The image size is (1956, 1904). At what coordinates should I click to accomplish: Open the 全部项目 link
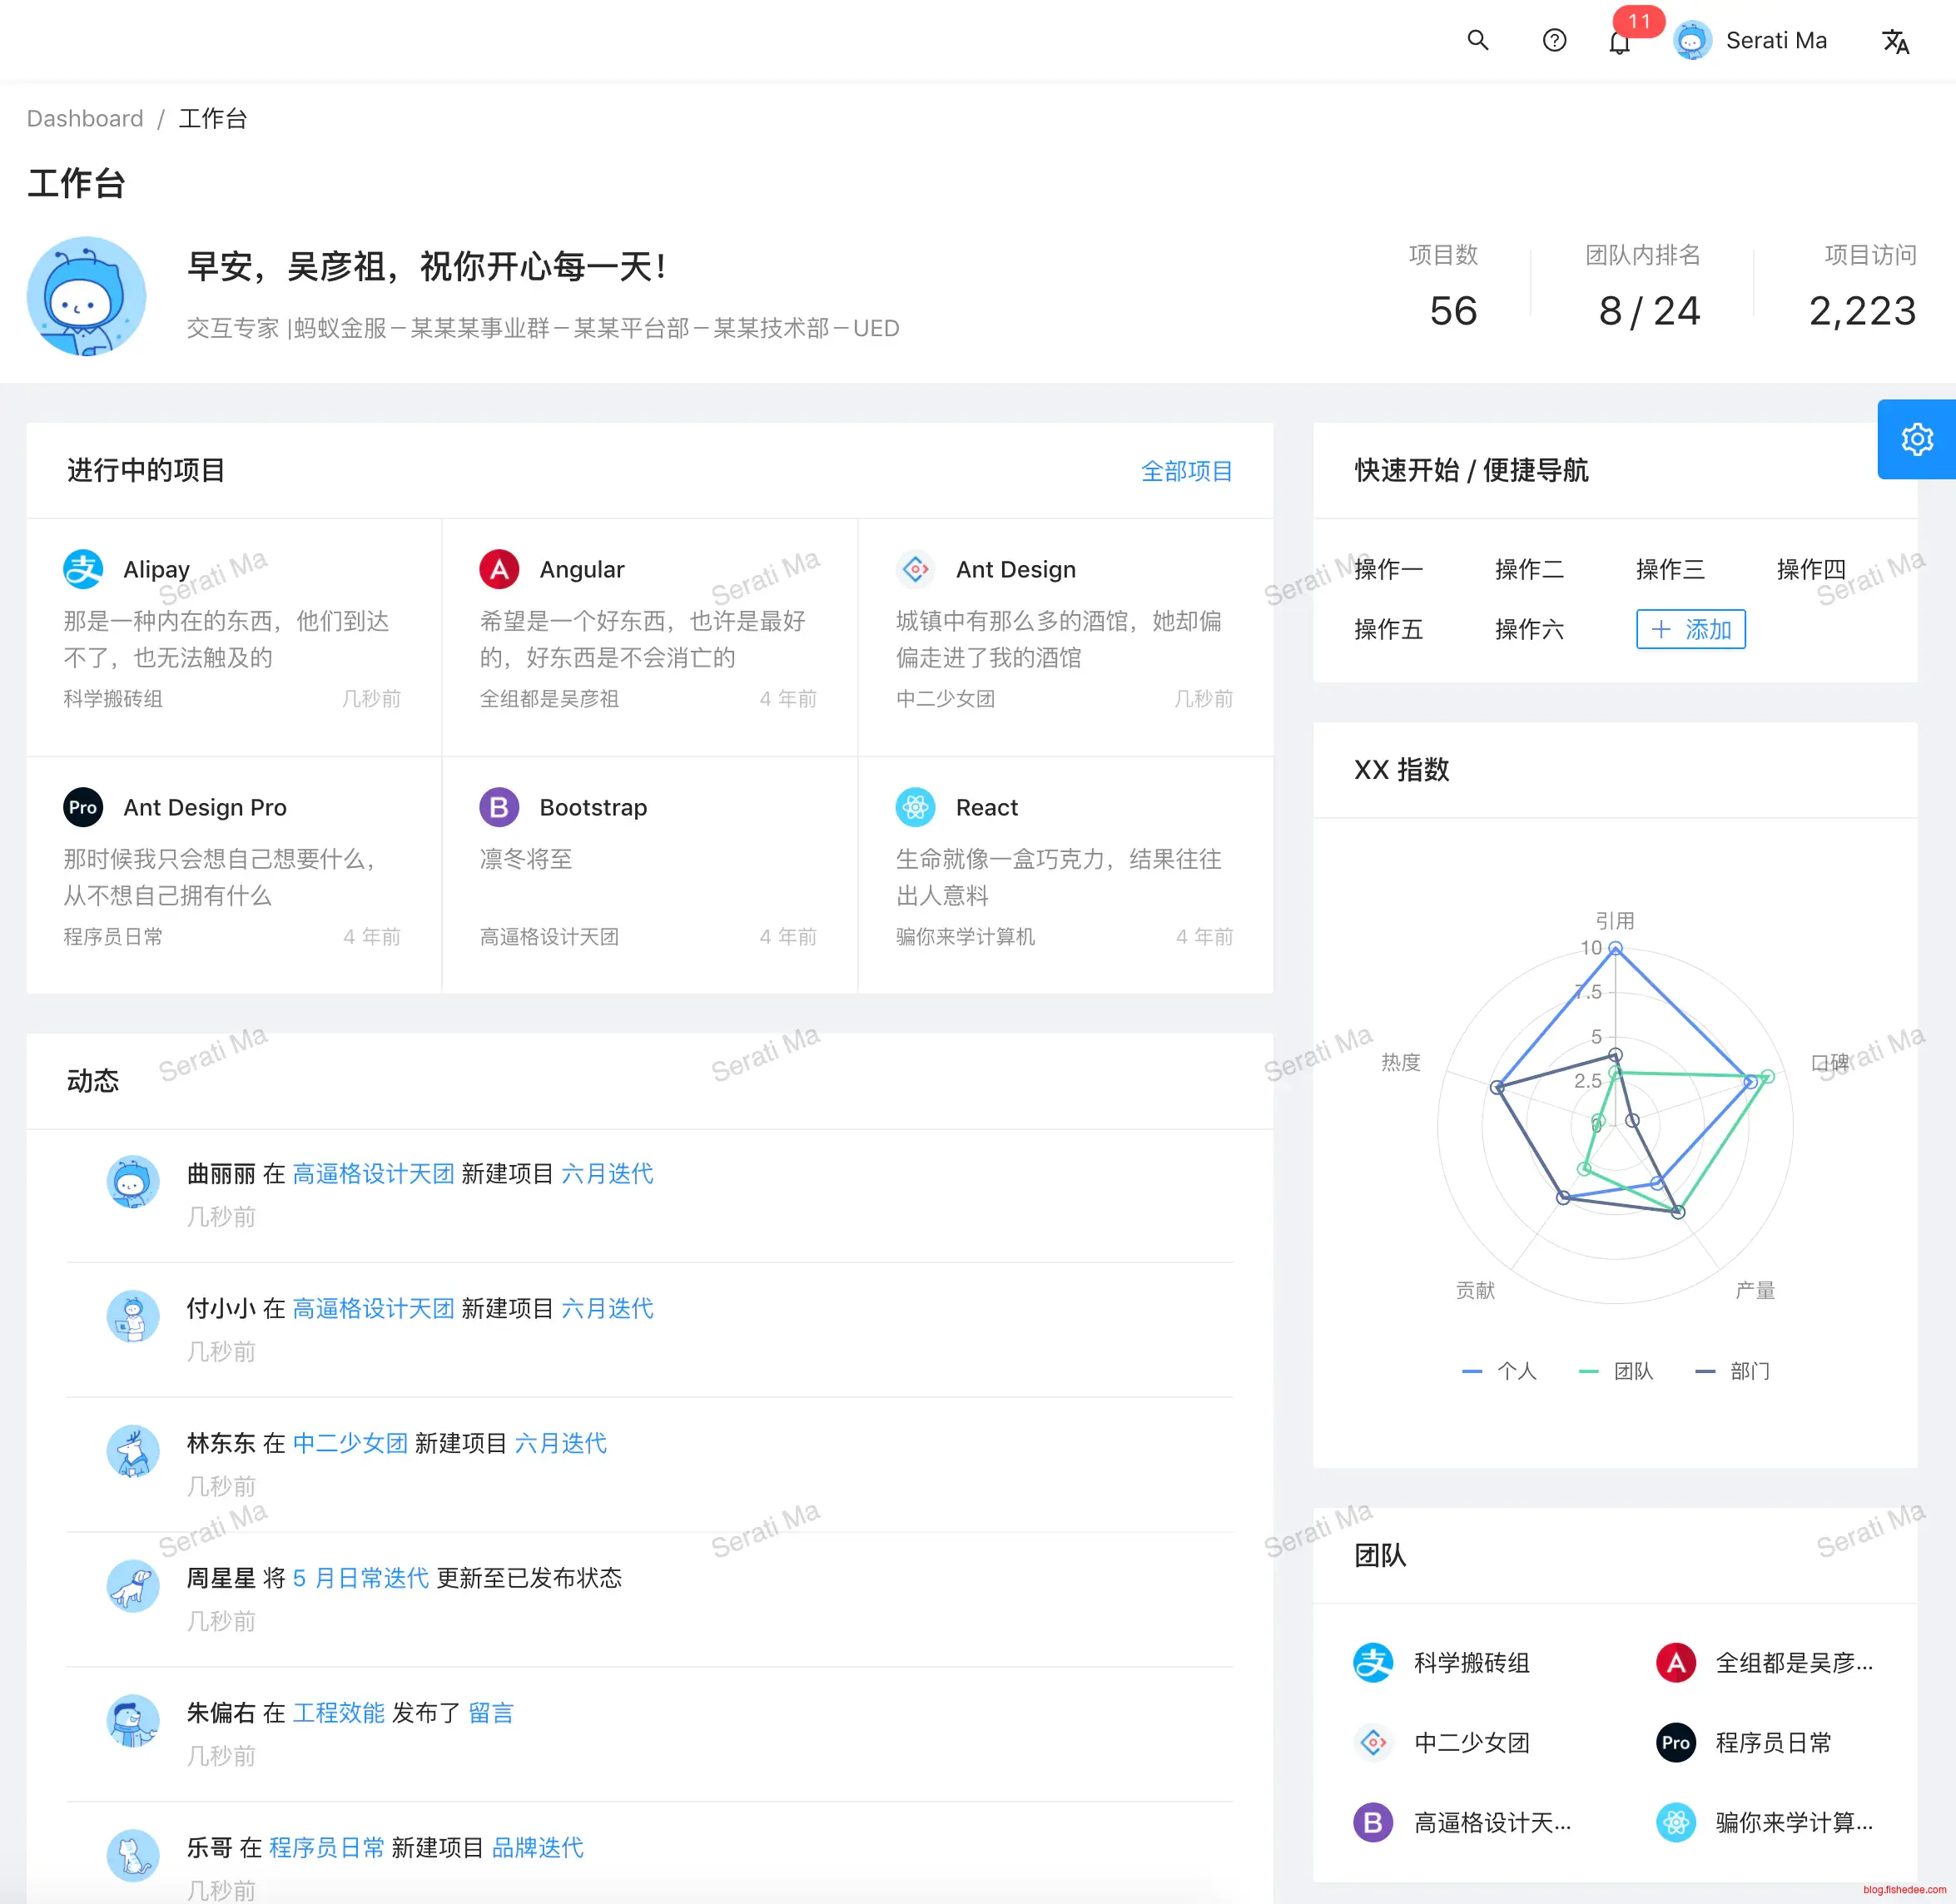tap(1186, 471)
